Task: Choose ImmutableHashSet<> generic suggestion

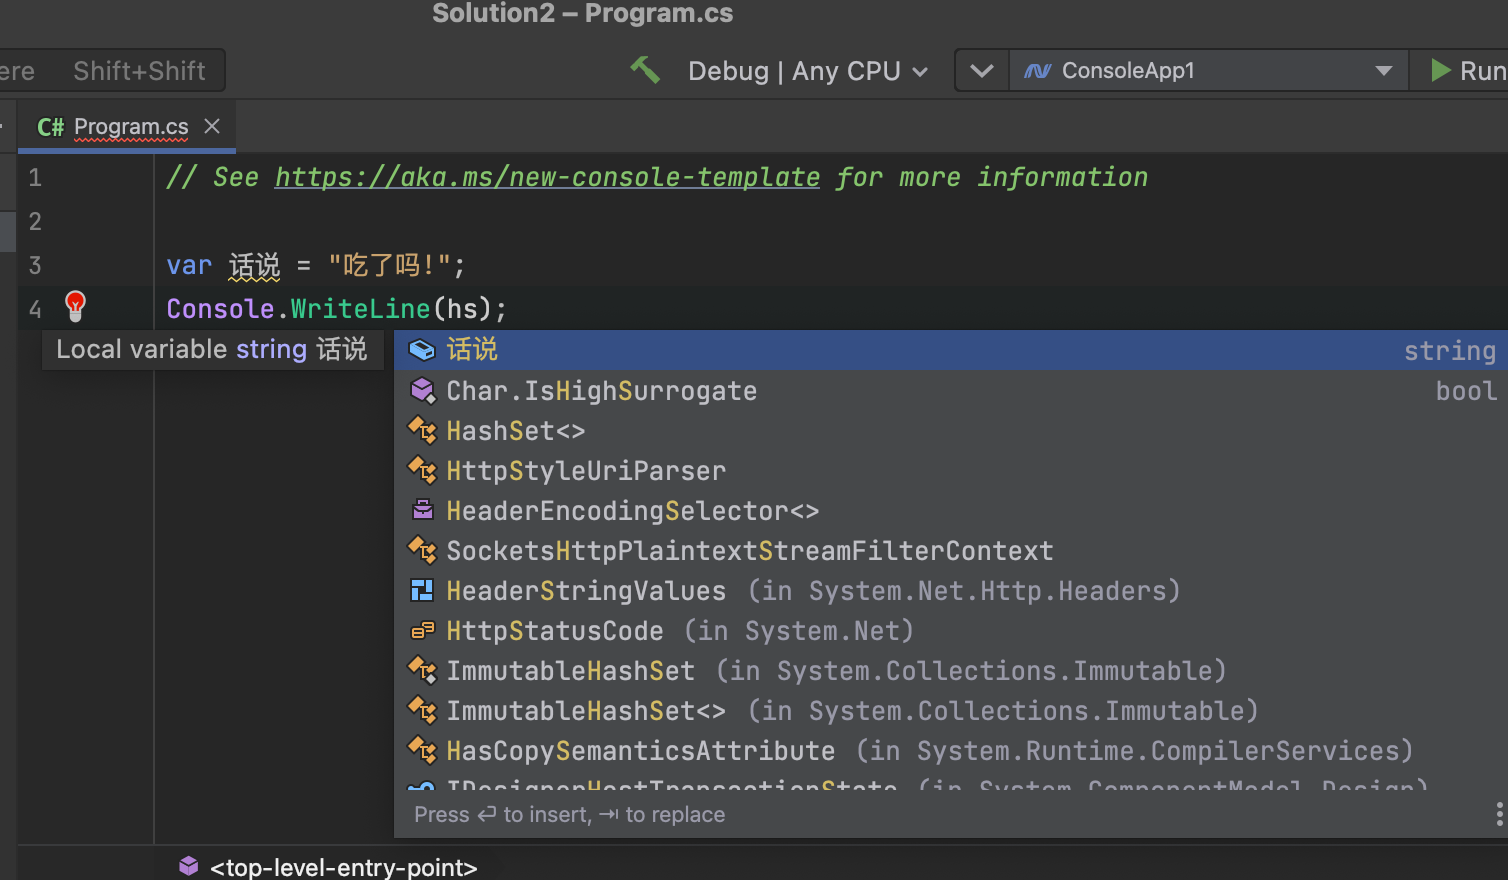Action: (951, 710)
